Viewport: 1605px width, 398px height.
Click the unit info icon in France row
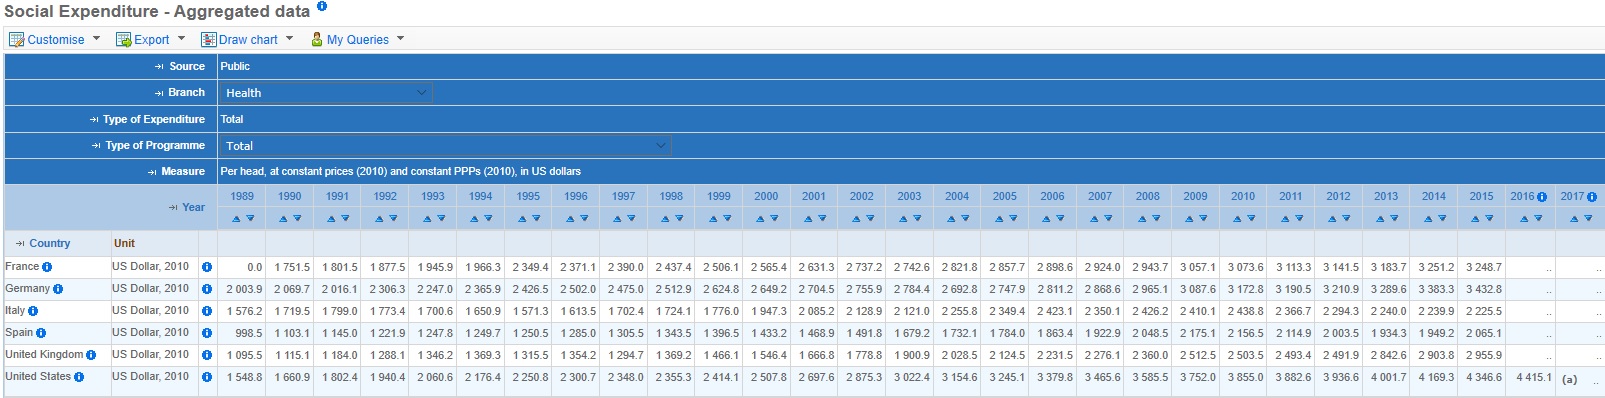click(x=207, y=267)
